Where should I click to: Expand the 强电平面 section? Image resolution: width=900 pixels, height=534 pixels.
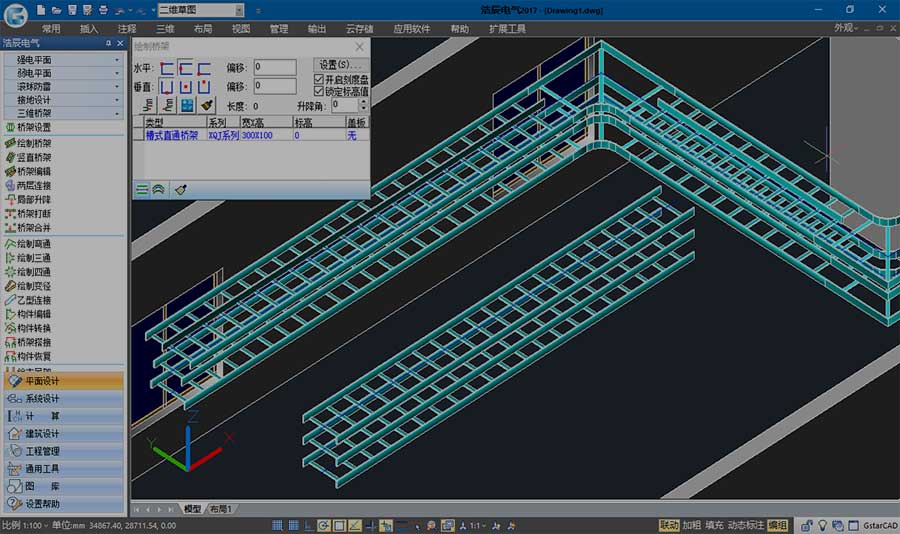(x=62, y=60)
